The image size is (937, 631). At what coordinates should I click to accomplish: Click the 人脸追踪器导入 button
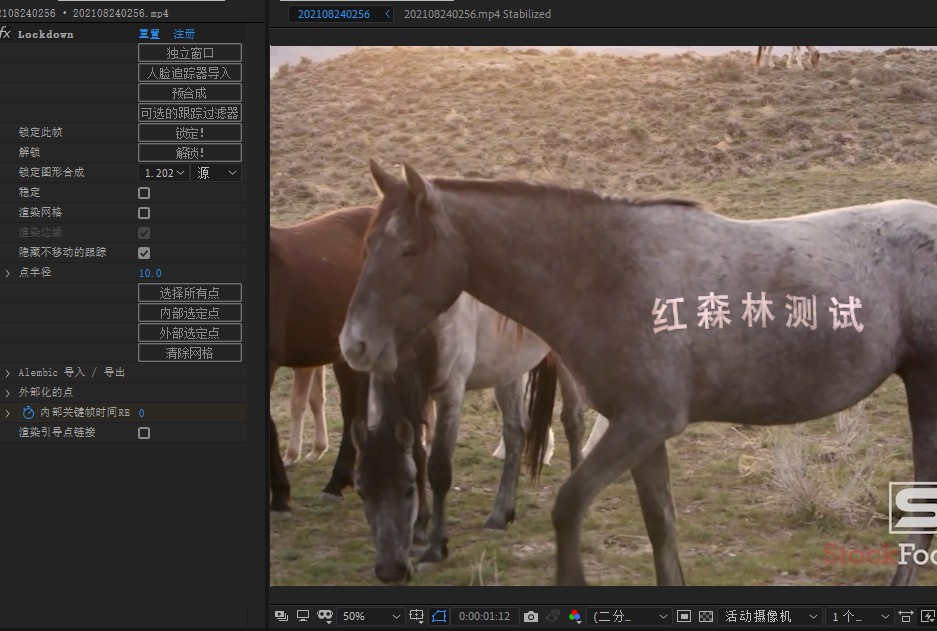click(x=190, y=73)
